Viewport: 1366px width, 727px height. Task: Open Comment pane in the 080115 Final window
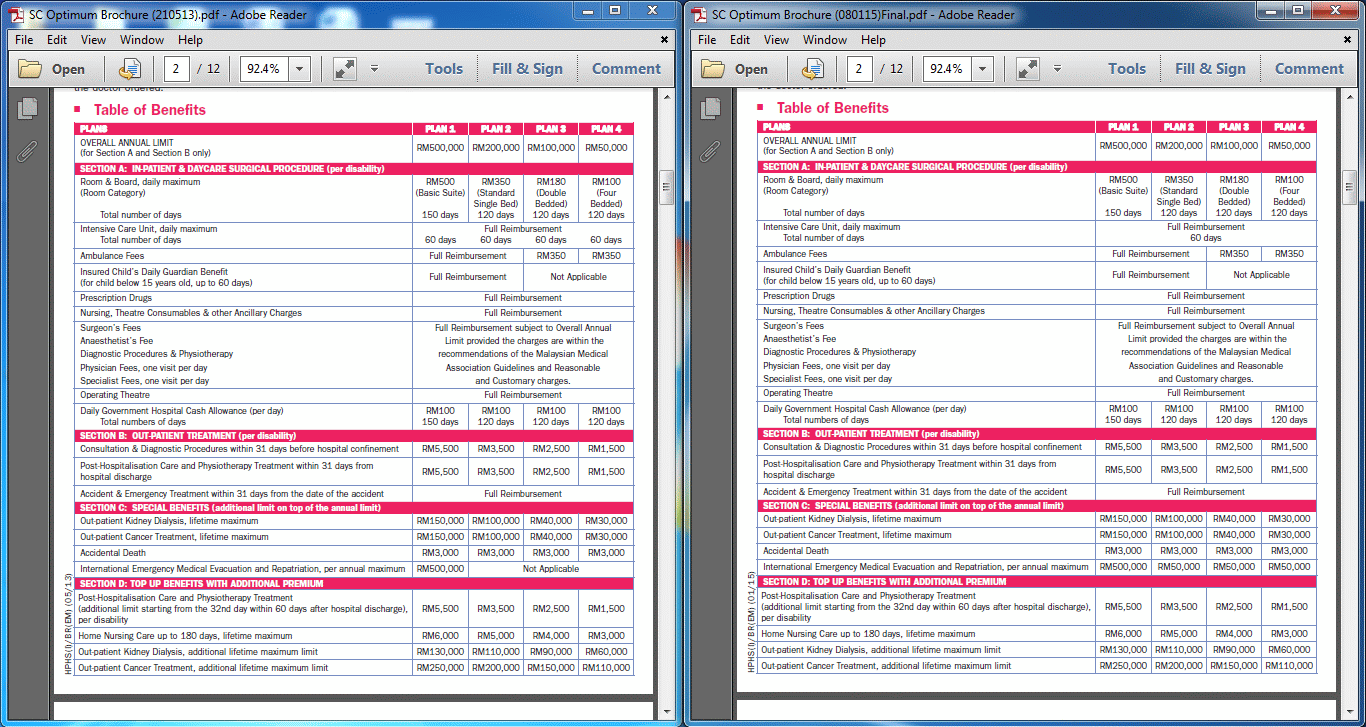point(1309,69)
